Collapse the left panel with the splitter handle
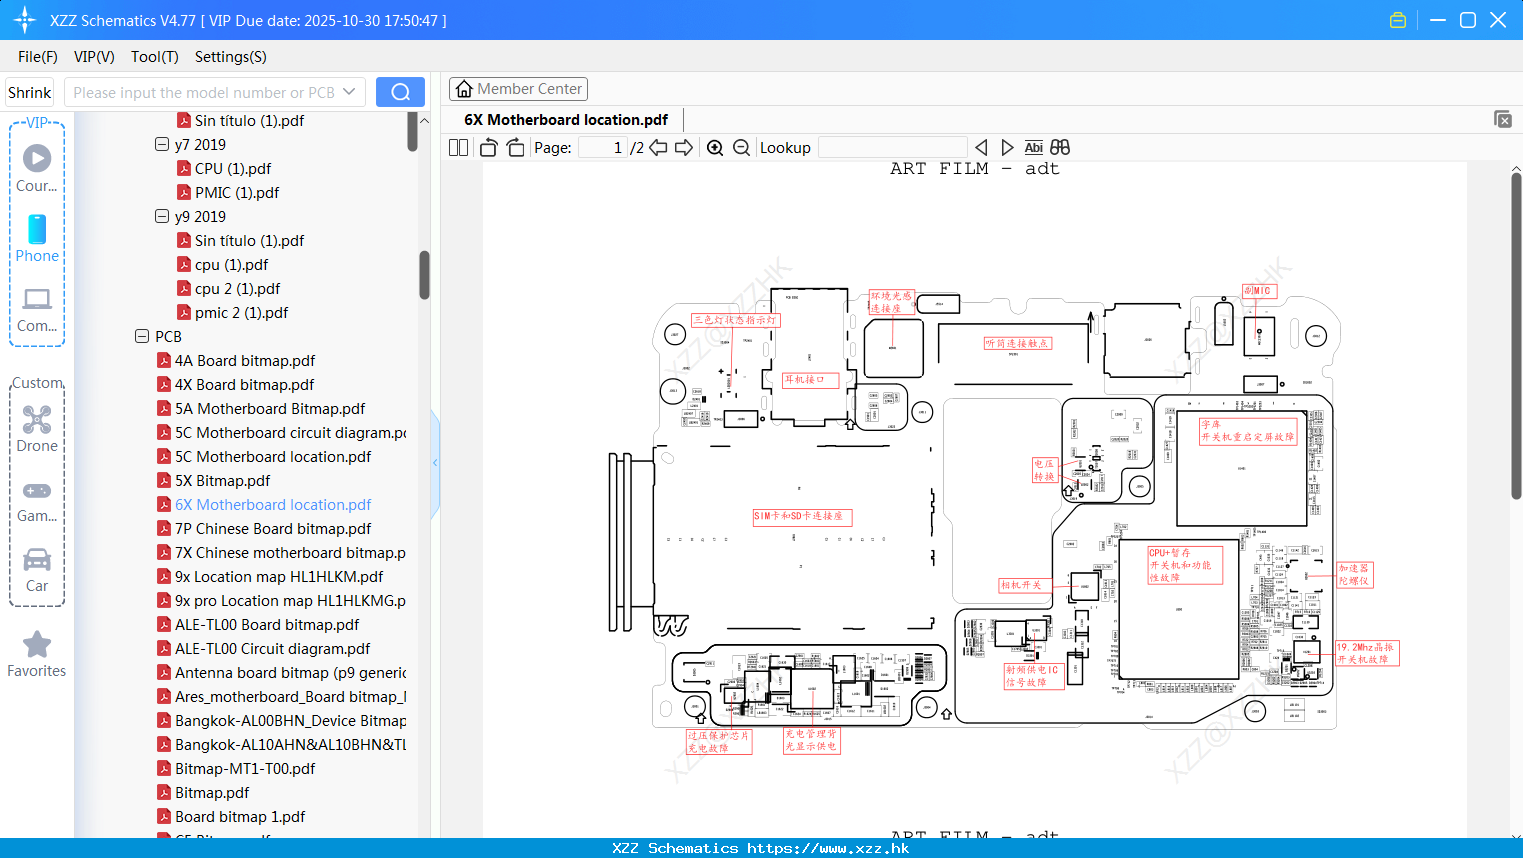This screenshot has width=1523, height=858. [x=435, y=463]
